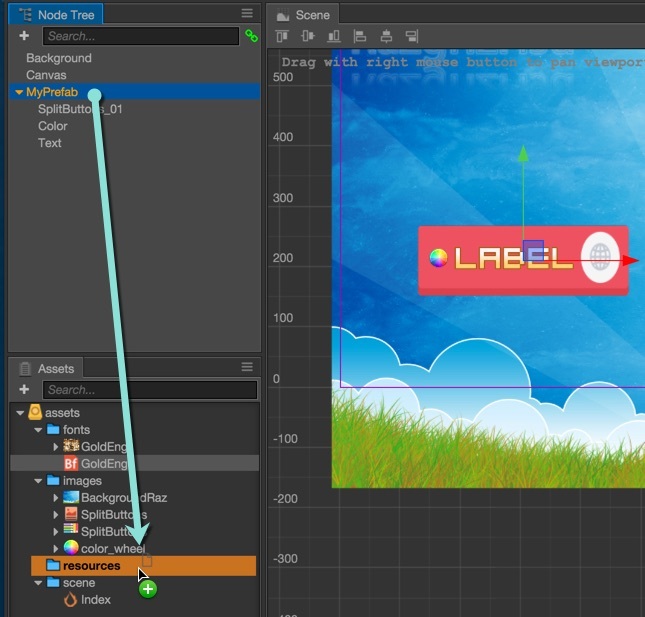
Task: Open the Assets panel menu icon
Action: [x=247, y=366]
